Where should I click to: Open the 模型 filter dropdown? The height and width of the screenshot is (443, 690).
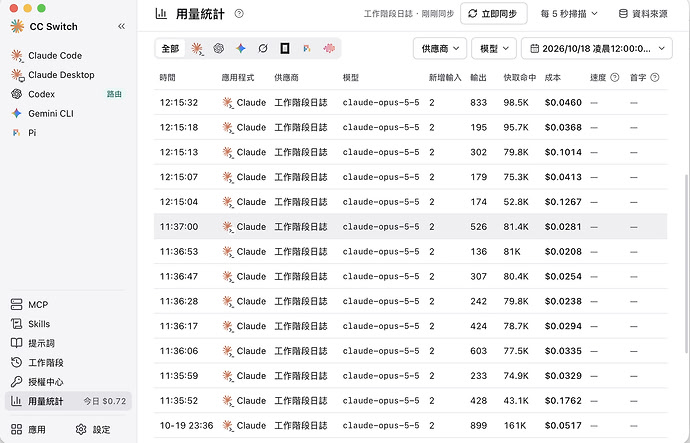[x=494, y=48]
